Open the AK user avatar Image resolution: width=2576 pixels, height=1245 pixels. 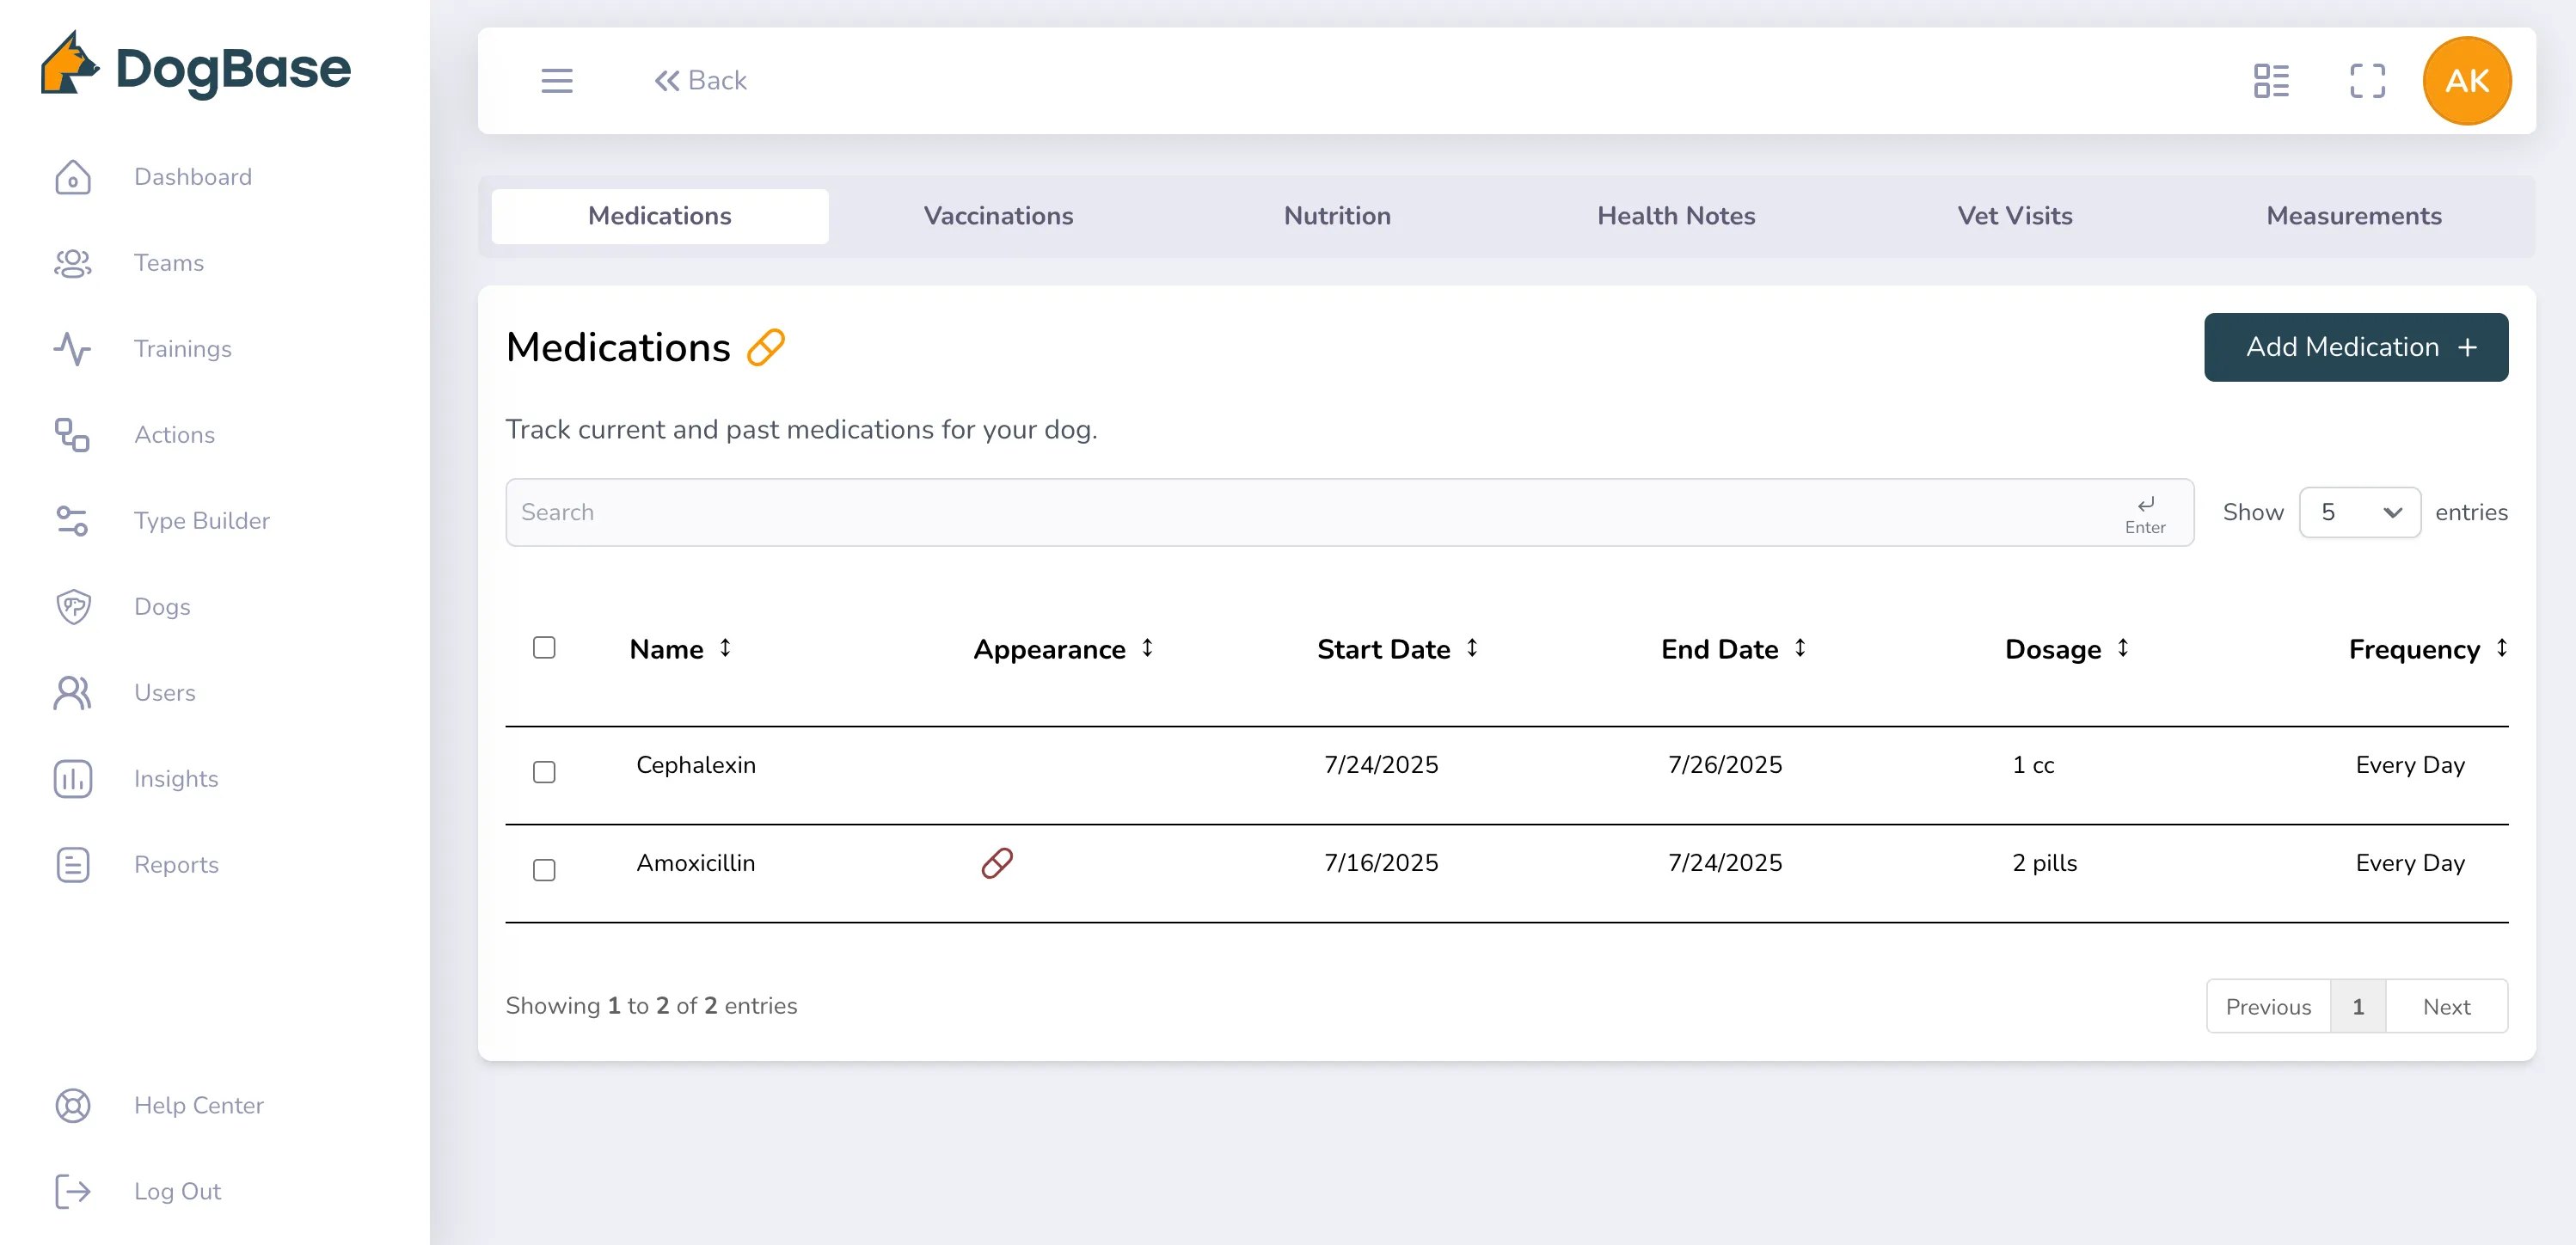pyautogui.click(x=2466, y=81)
